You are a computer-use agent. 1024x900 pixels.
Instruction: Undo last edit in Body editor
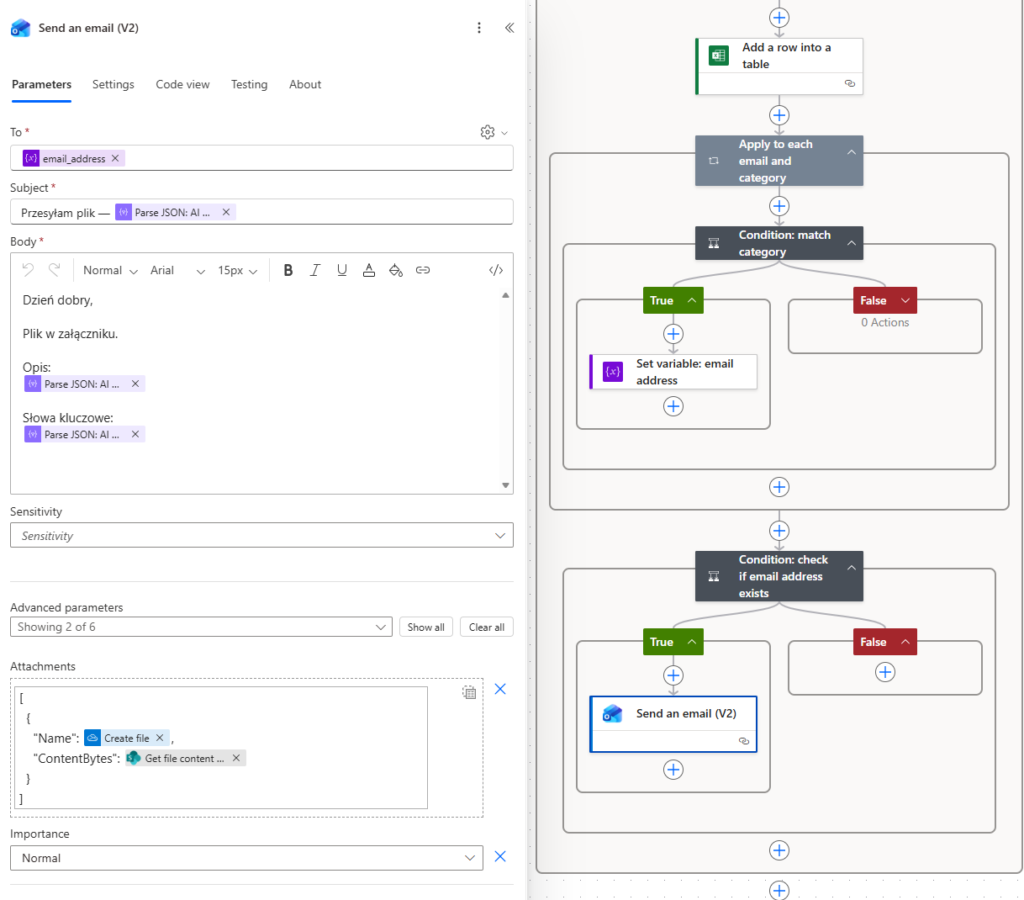(x=28, y=270)
